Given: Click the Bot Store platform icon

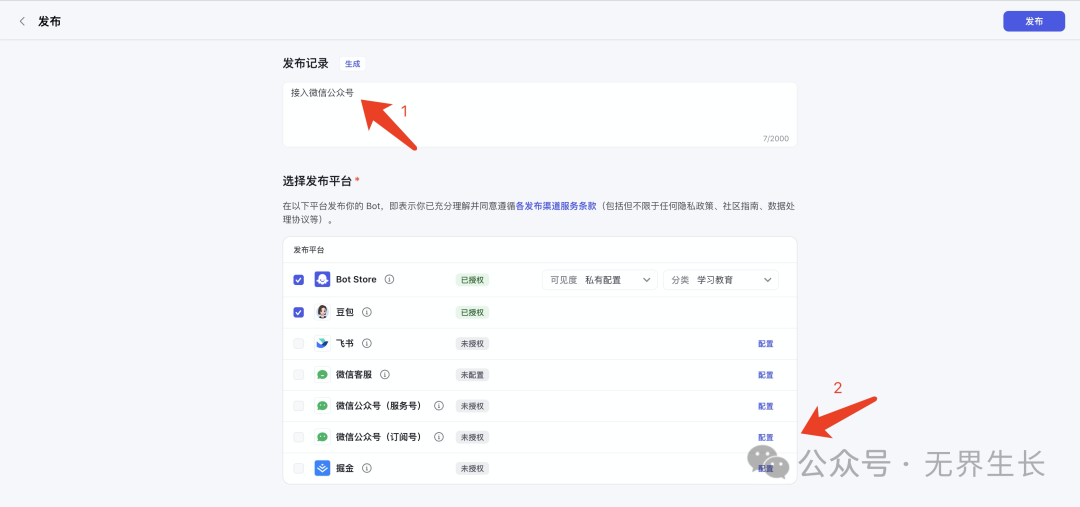Looking at the screenshot, I should click(322, 280).
